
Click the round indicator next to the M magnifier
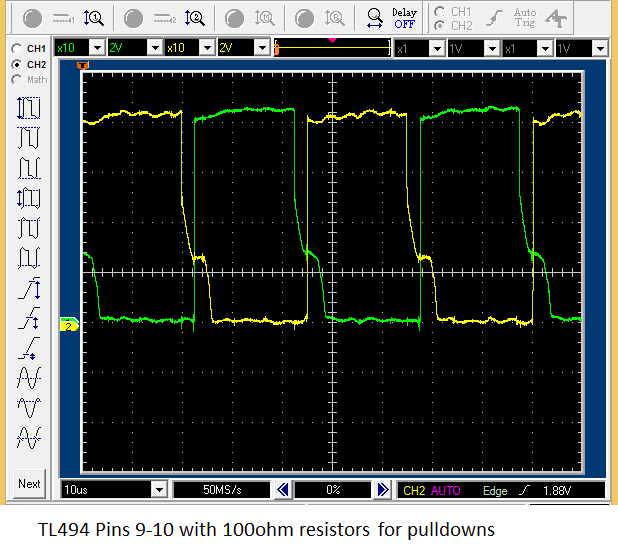234,18
